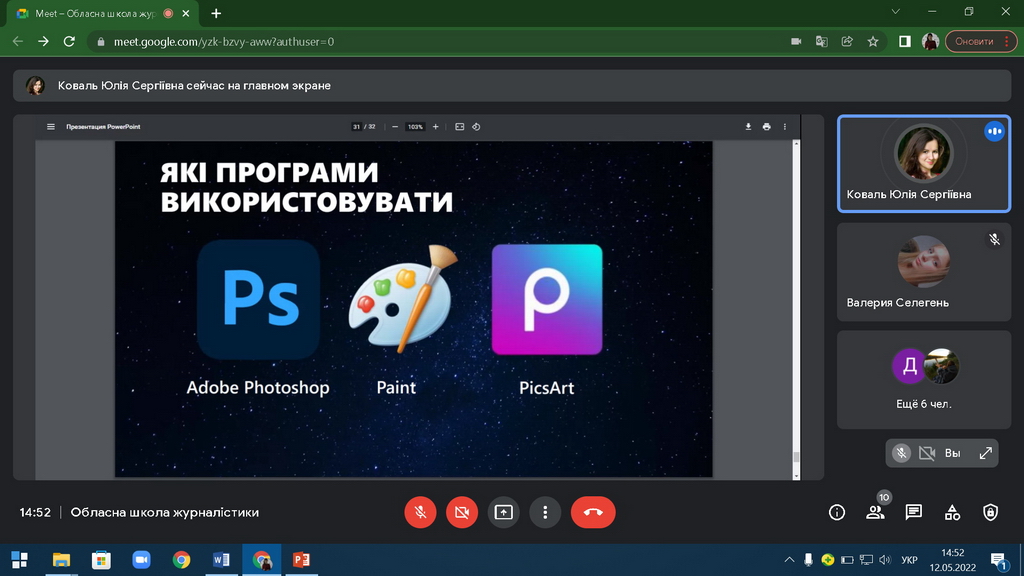
Task: Open the Windows Start menu
Action: (x=20, y=560)
